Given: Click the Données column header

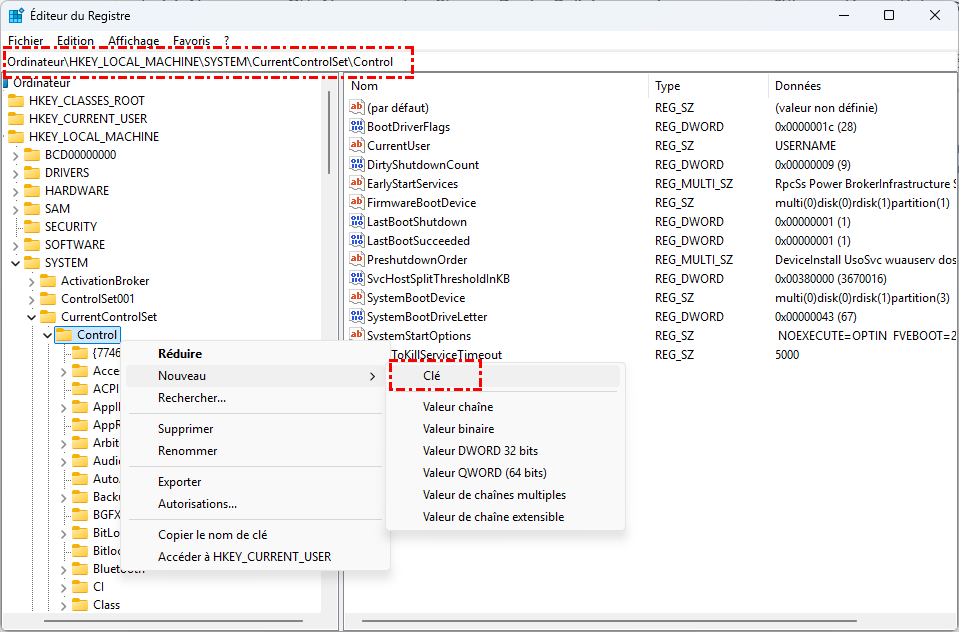Looking at the screenshot, I should pos(798,86).
